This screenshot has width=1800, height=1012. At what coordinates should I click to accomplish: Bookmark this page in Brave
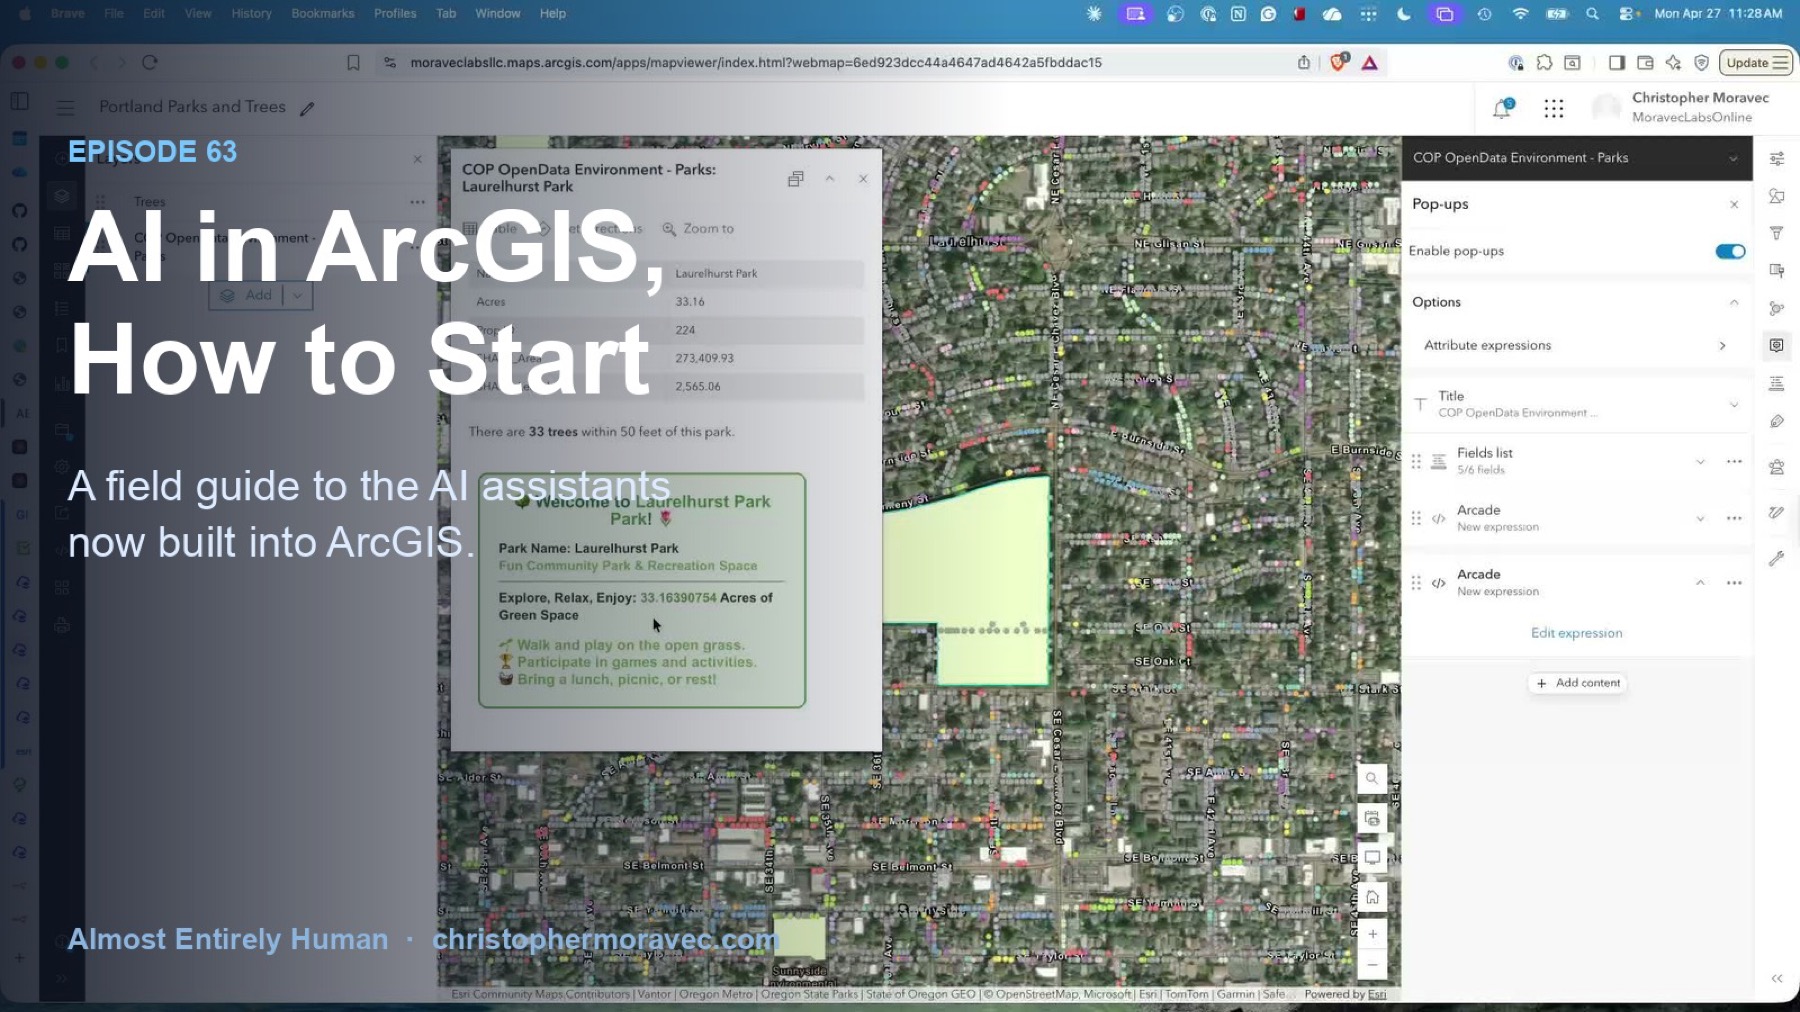click(x=353, y=62)
